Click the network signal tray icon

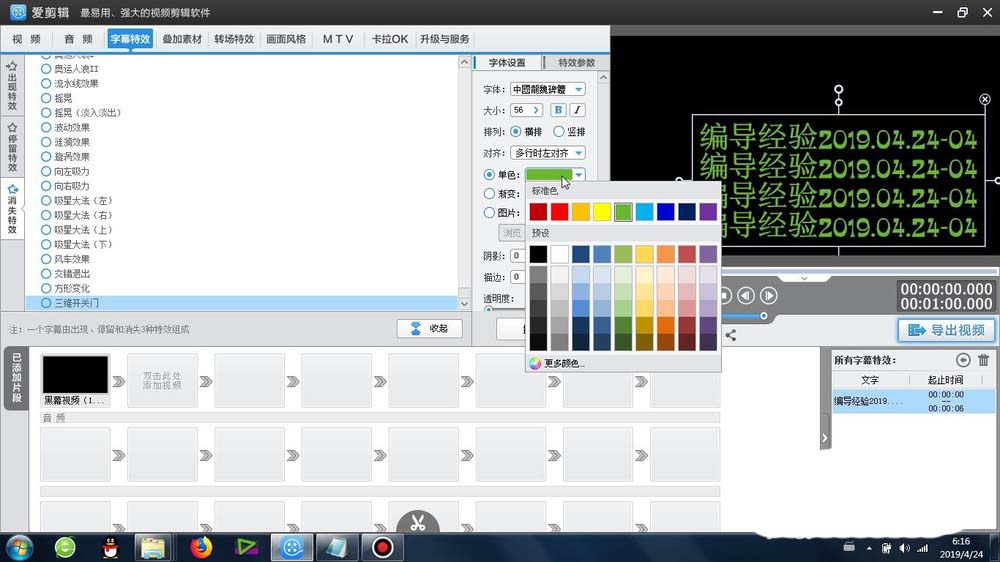pos(922,548)
